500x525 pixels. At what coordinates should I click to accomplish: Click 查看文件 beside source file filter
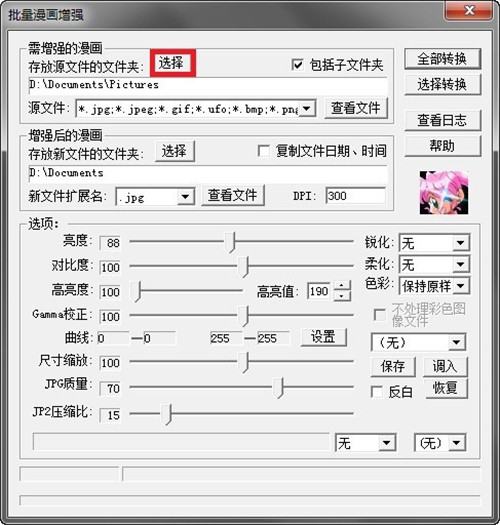(356, 108)
